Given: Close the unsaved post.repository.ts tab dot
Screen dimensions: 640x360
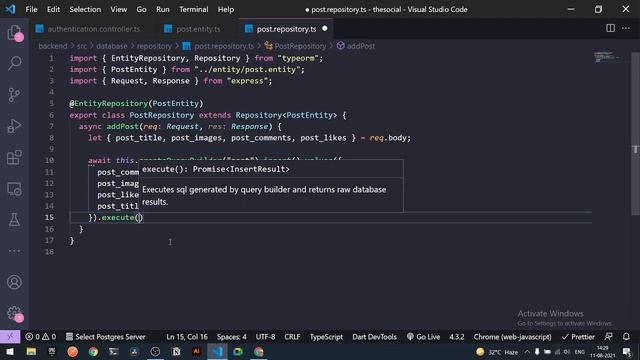Looking at the screenshot, I should tap(324, 29).
